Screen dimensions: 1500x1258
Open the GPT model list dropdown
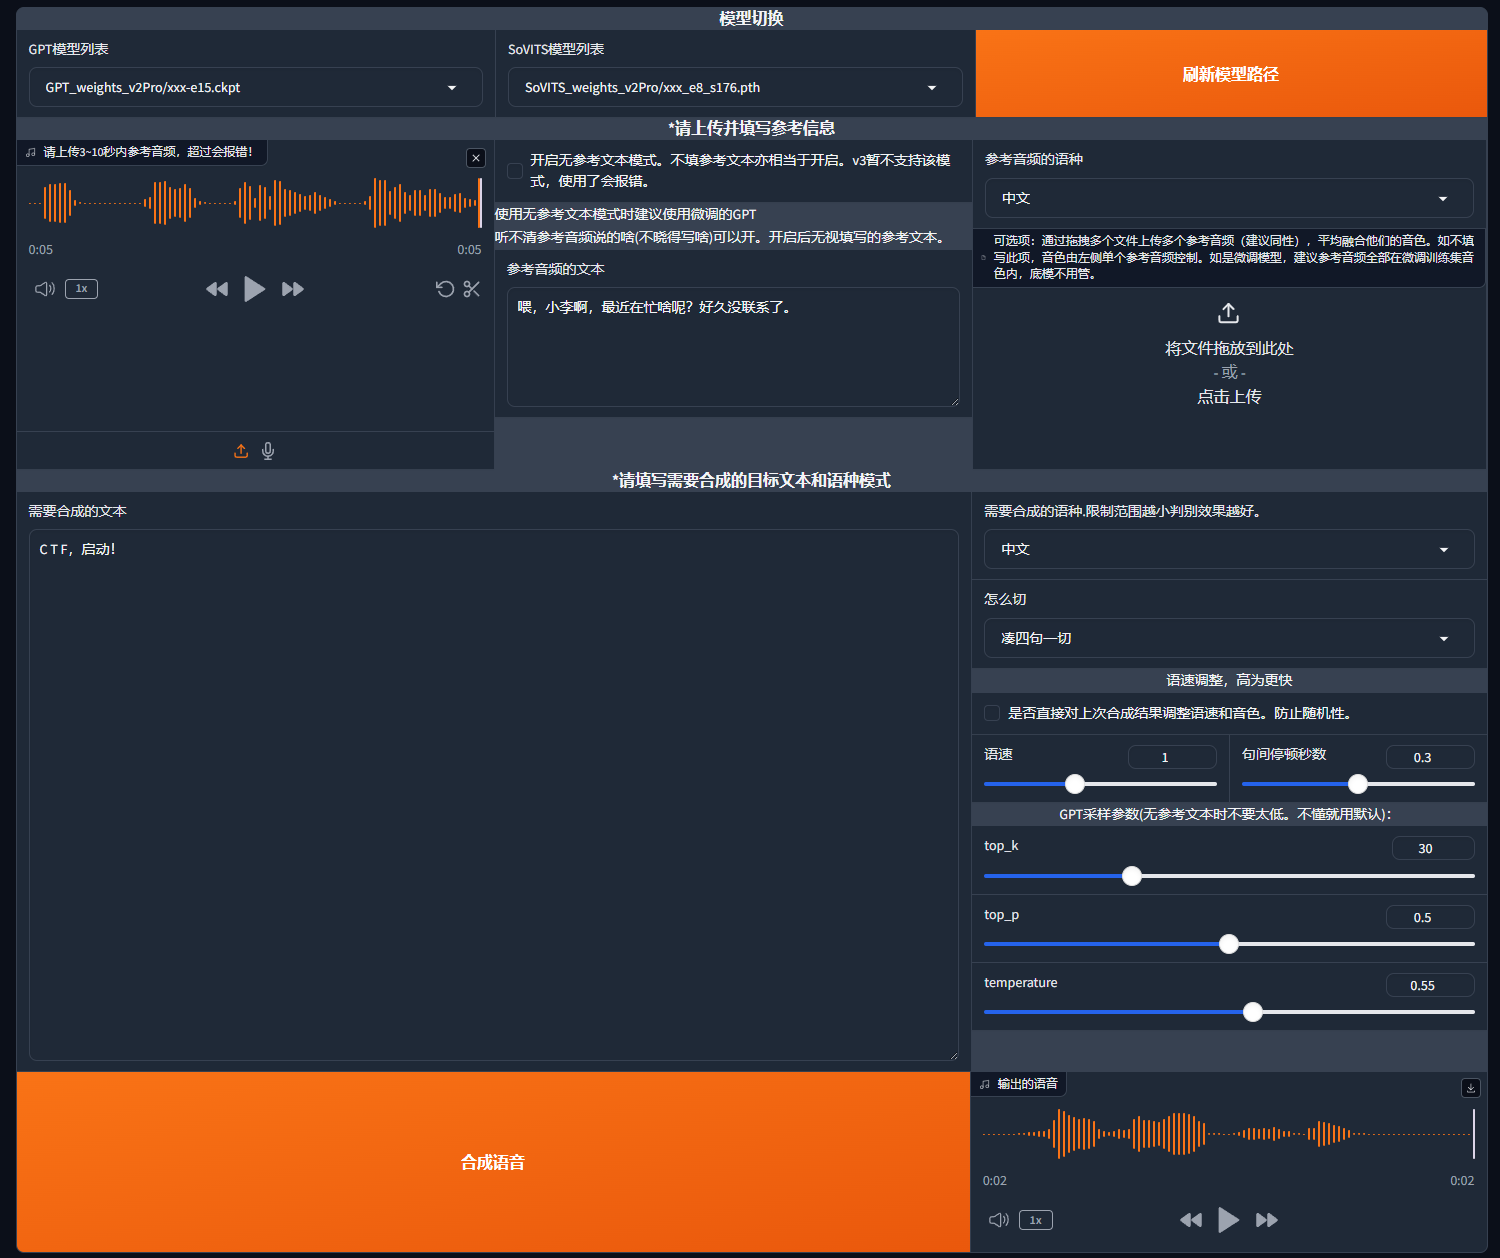click(255, 88)
